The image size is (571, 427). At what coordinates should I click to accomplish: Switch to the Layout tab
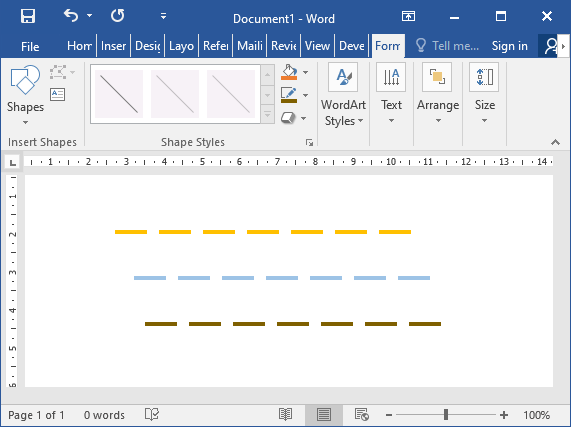point(181,46)
